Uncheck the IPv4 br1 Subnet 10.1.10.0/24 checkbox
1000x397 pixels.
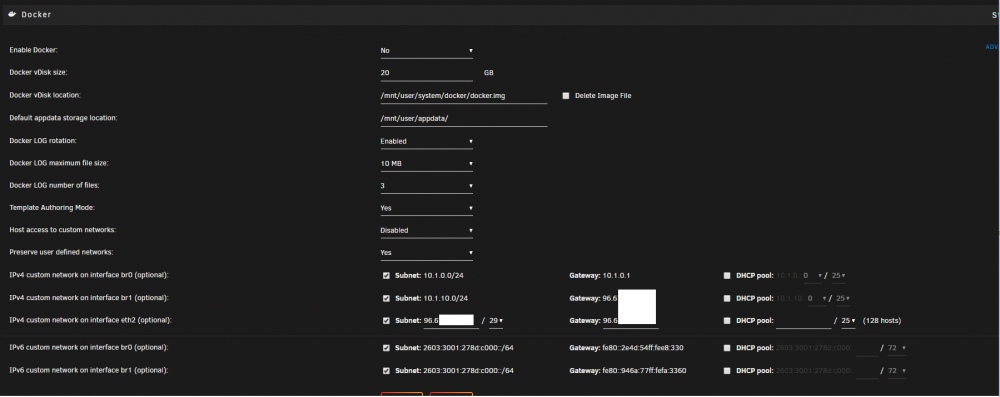pyautogui.click(x=386, y=298)
